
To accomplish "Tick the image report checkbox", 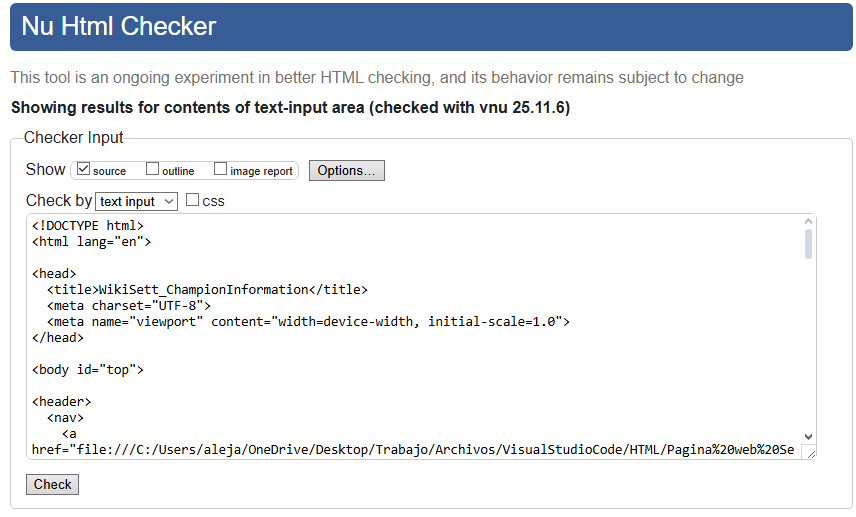I will 221,169.
